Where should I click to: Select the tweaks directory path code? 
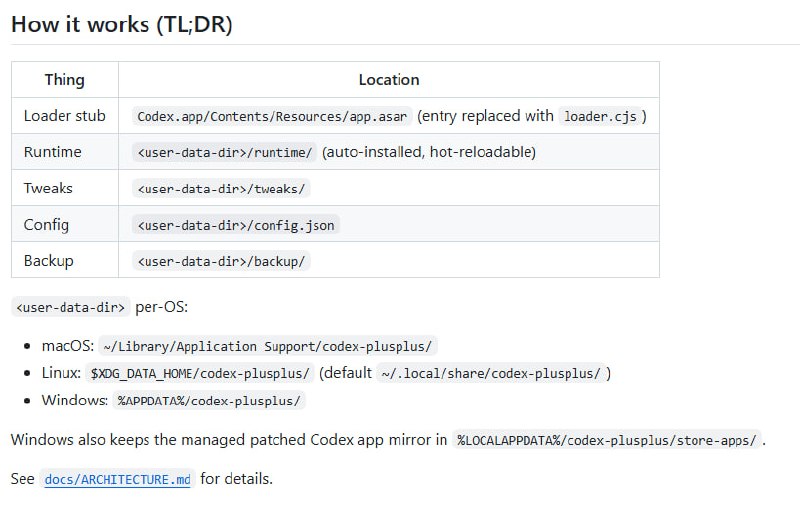tap(221, 189)
